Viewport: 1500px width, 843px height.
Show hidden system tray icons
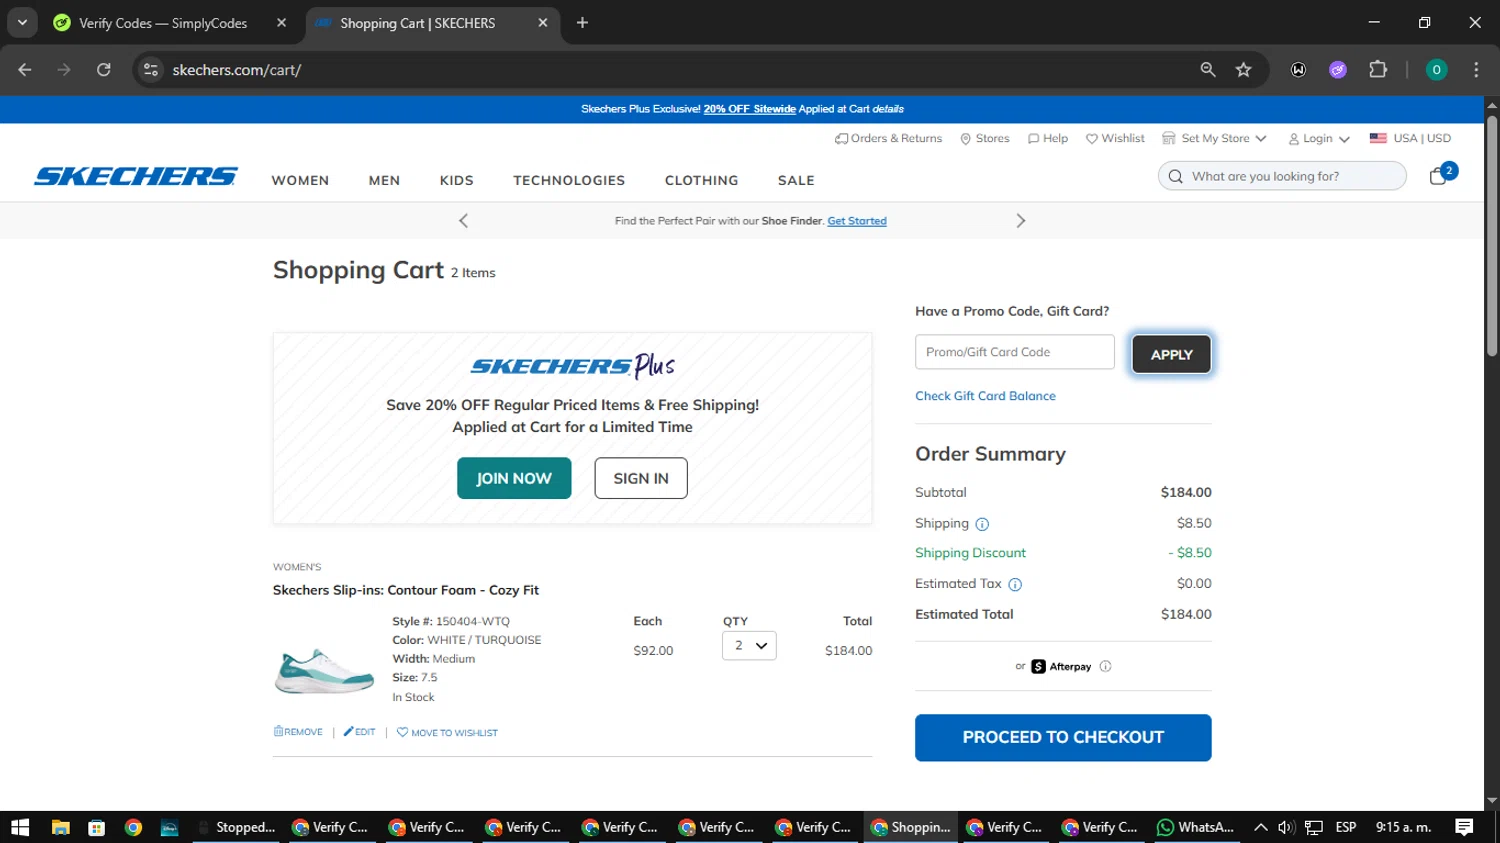tap(1260, 828)
